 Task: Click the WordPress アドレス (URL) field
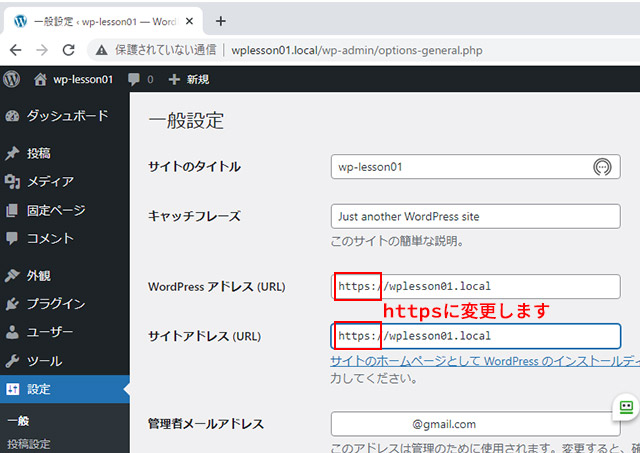(x=476, y=286)
